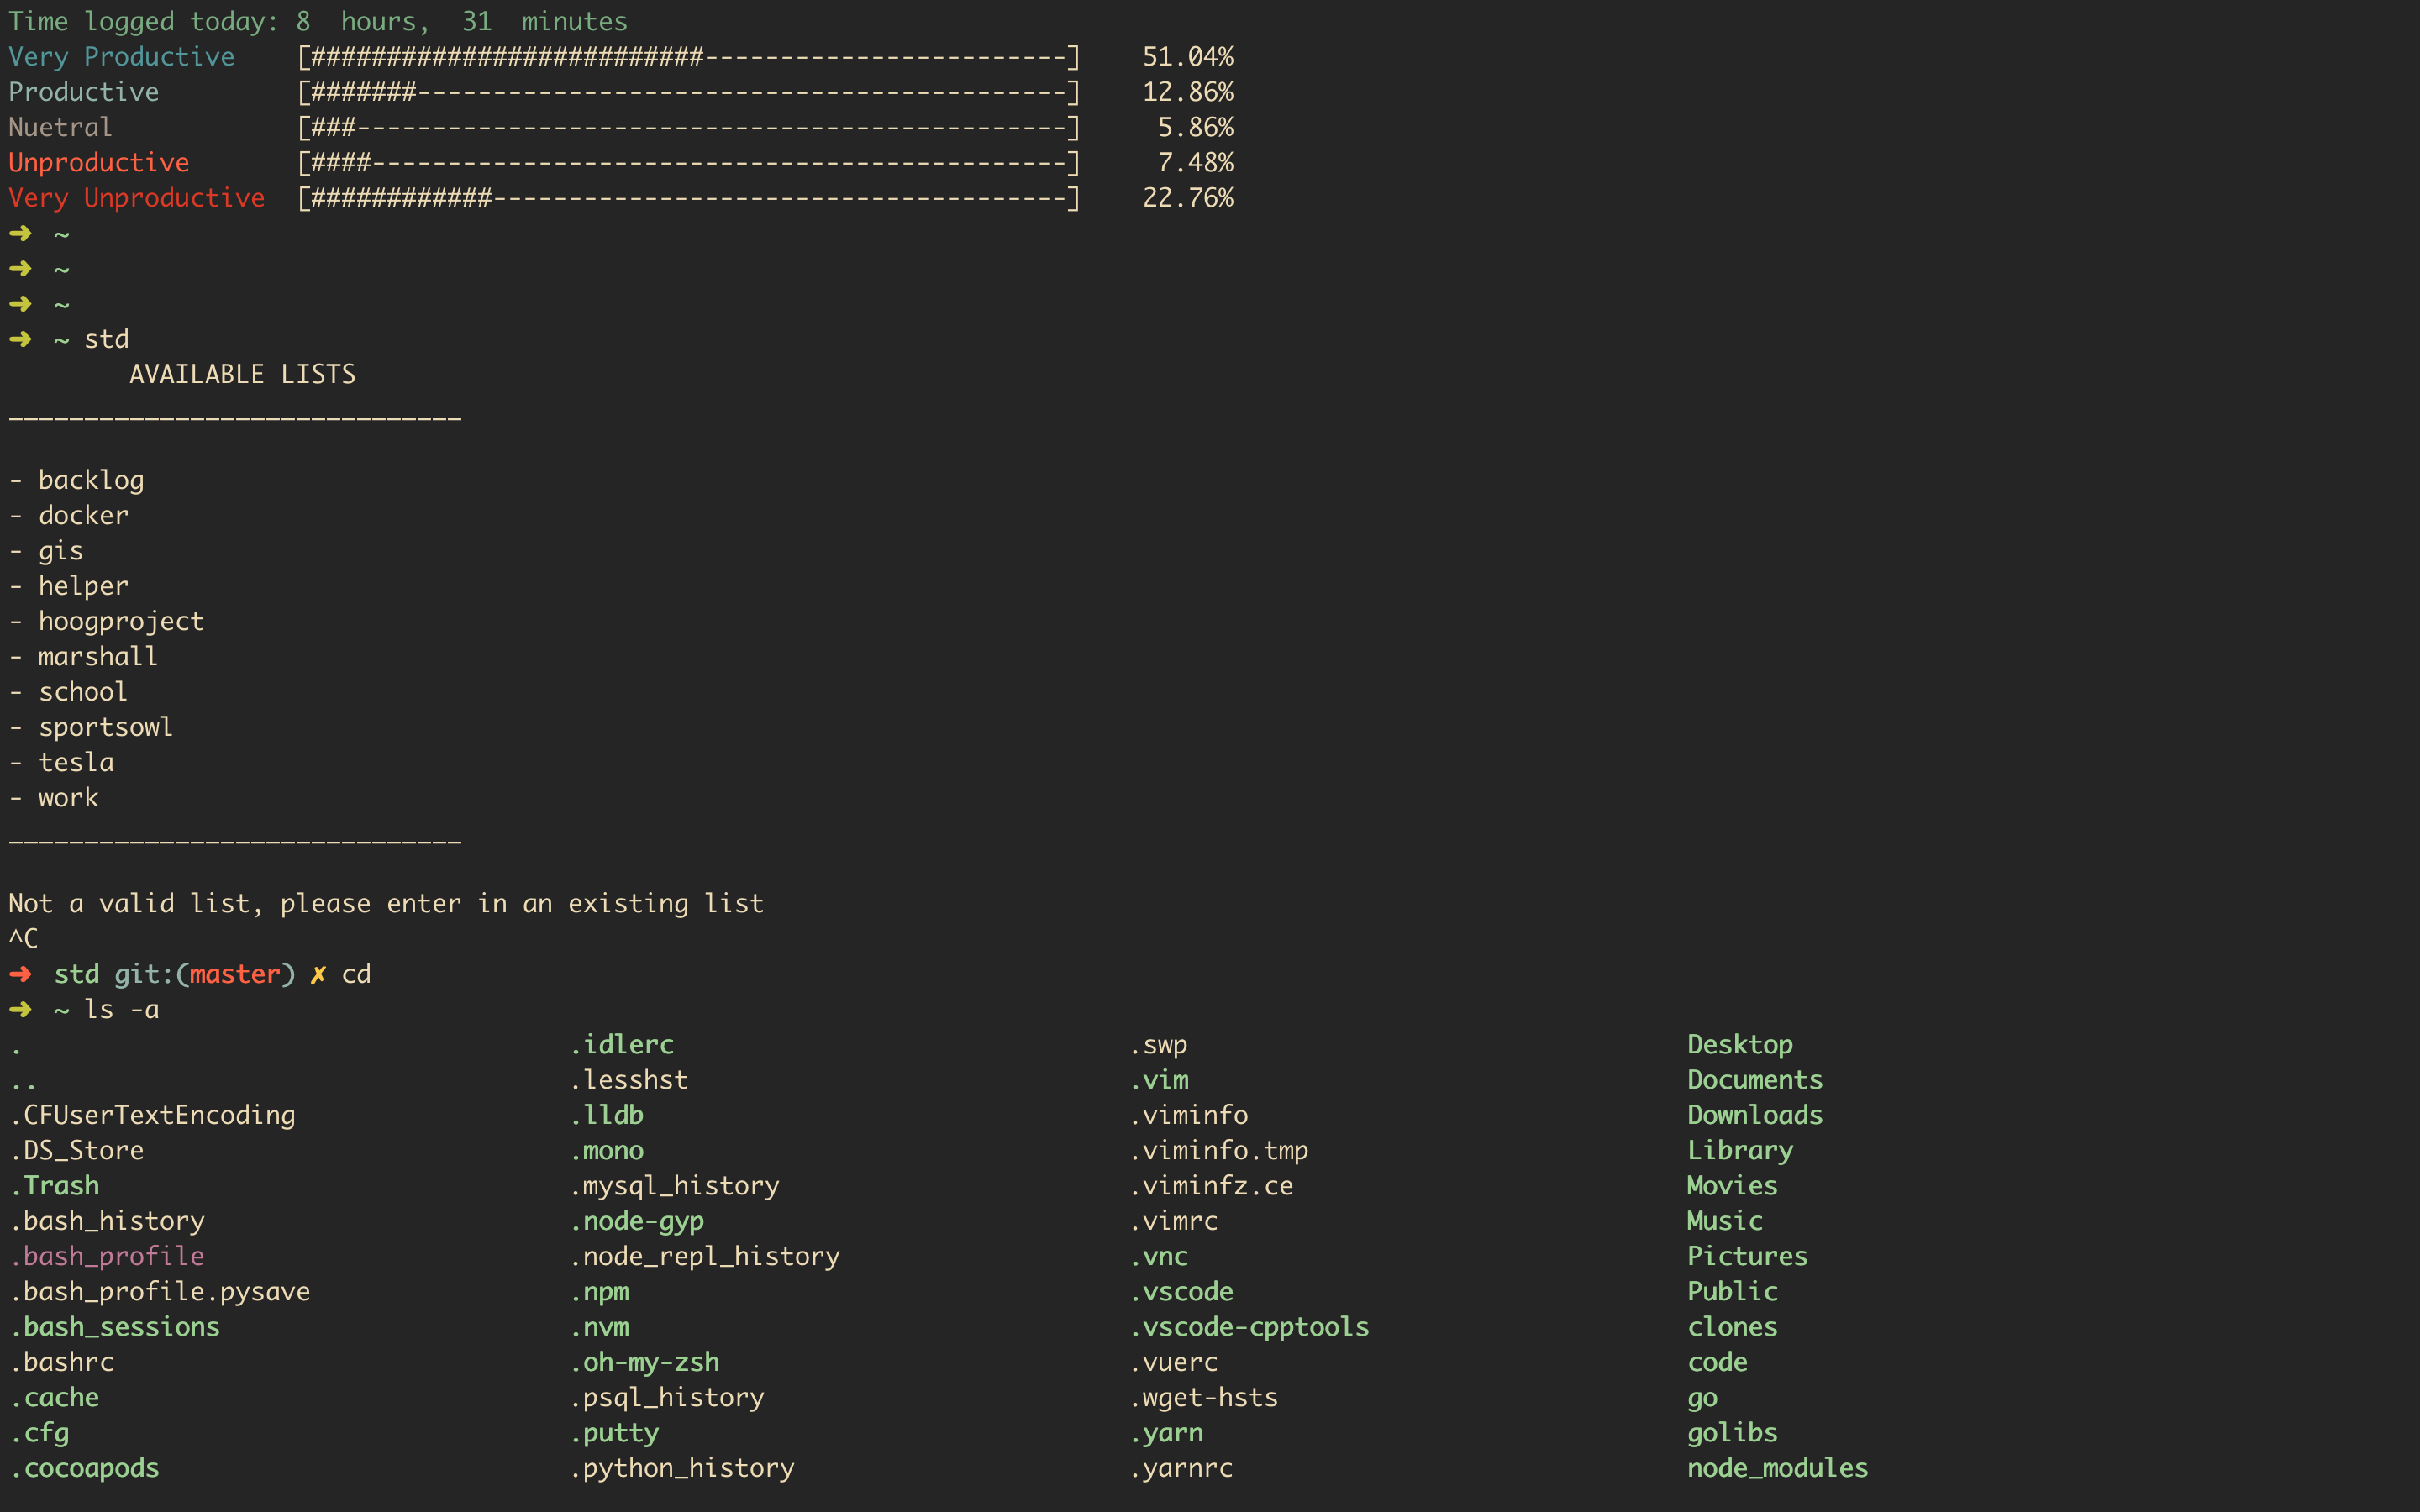Expand the 'docker' list entry

click(x=78, y=516)
